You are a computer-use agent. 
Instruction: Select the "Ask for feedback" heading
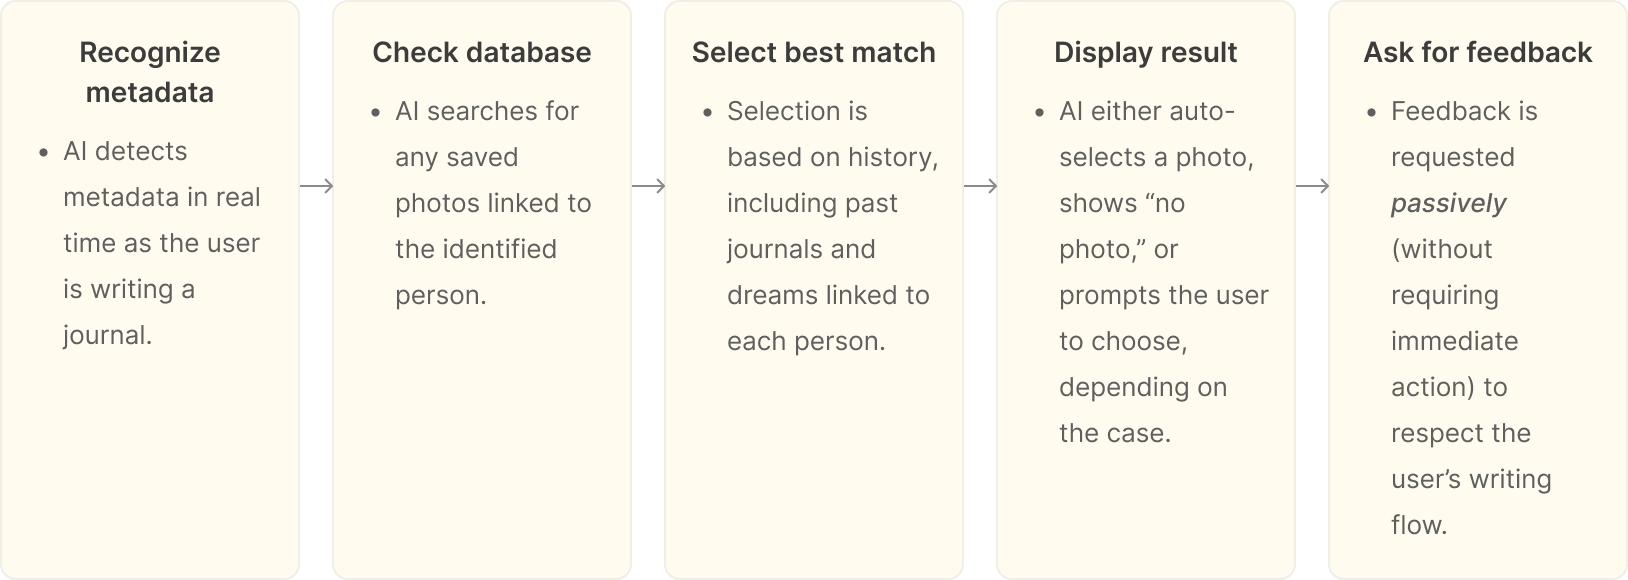(1478, 52)
